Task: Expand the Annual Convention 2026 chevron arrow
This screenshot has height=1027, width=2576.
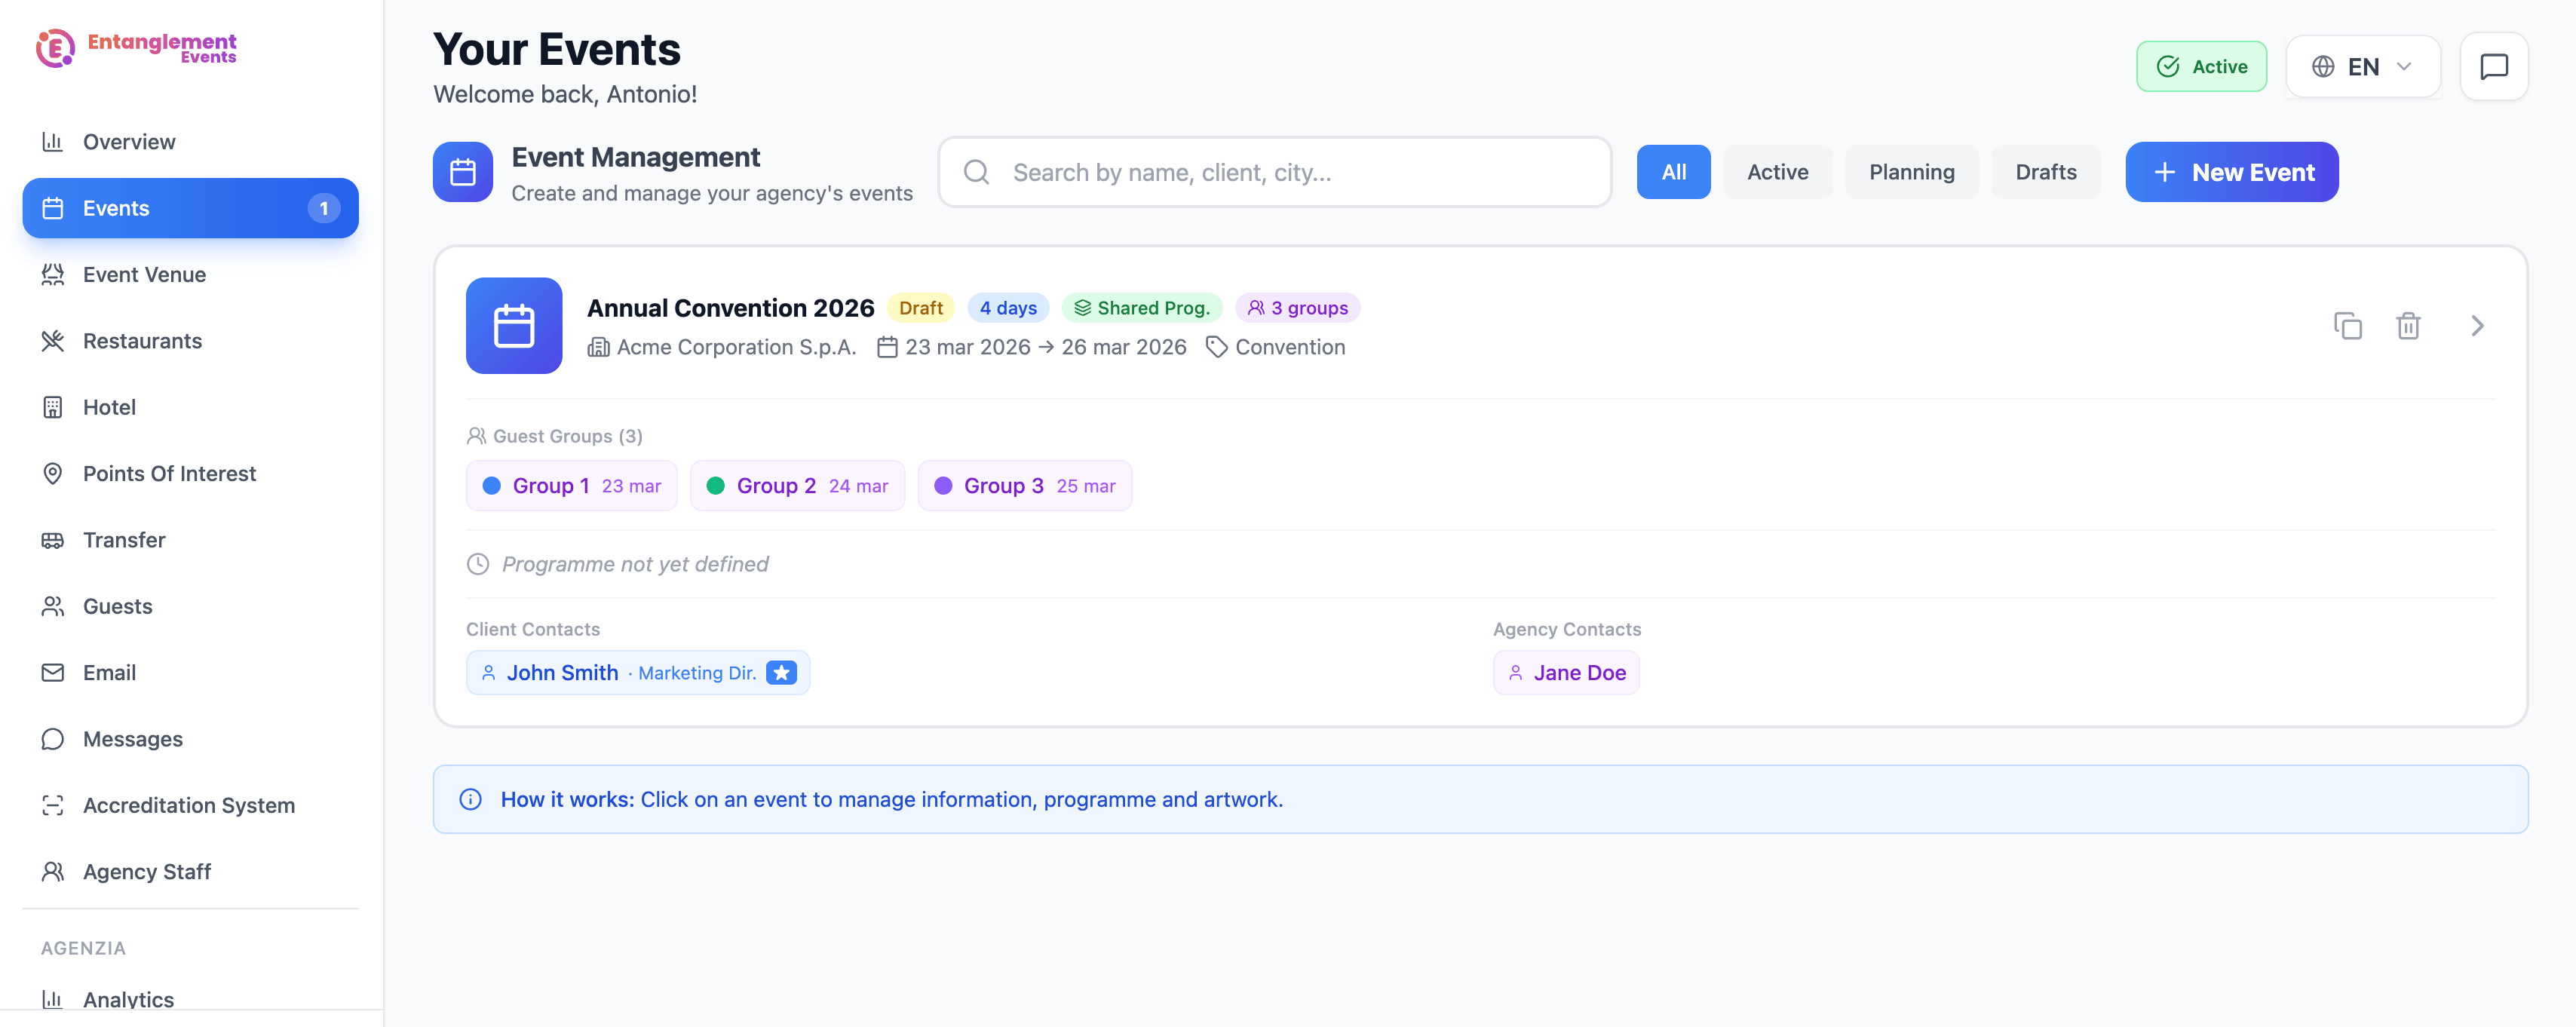Action: [2477, 326]
